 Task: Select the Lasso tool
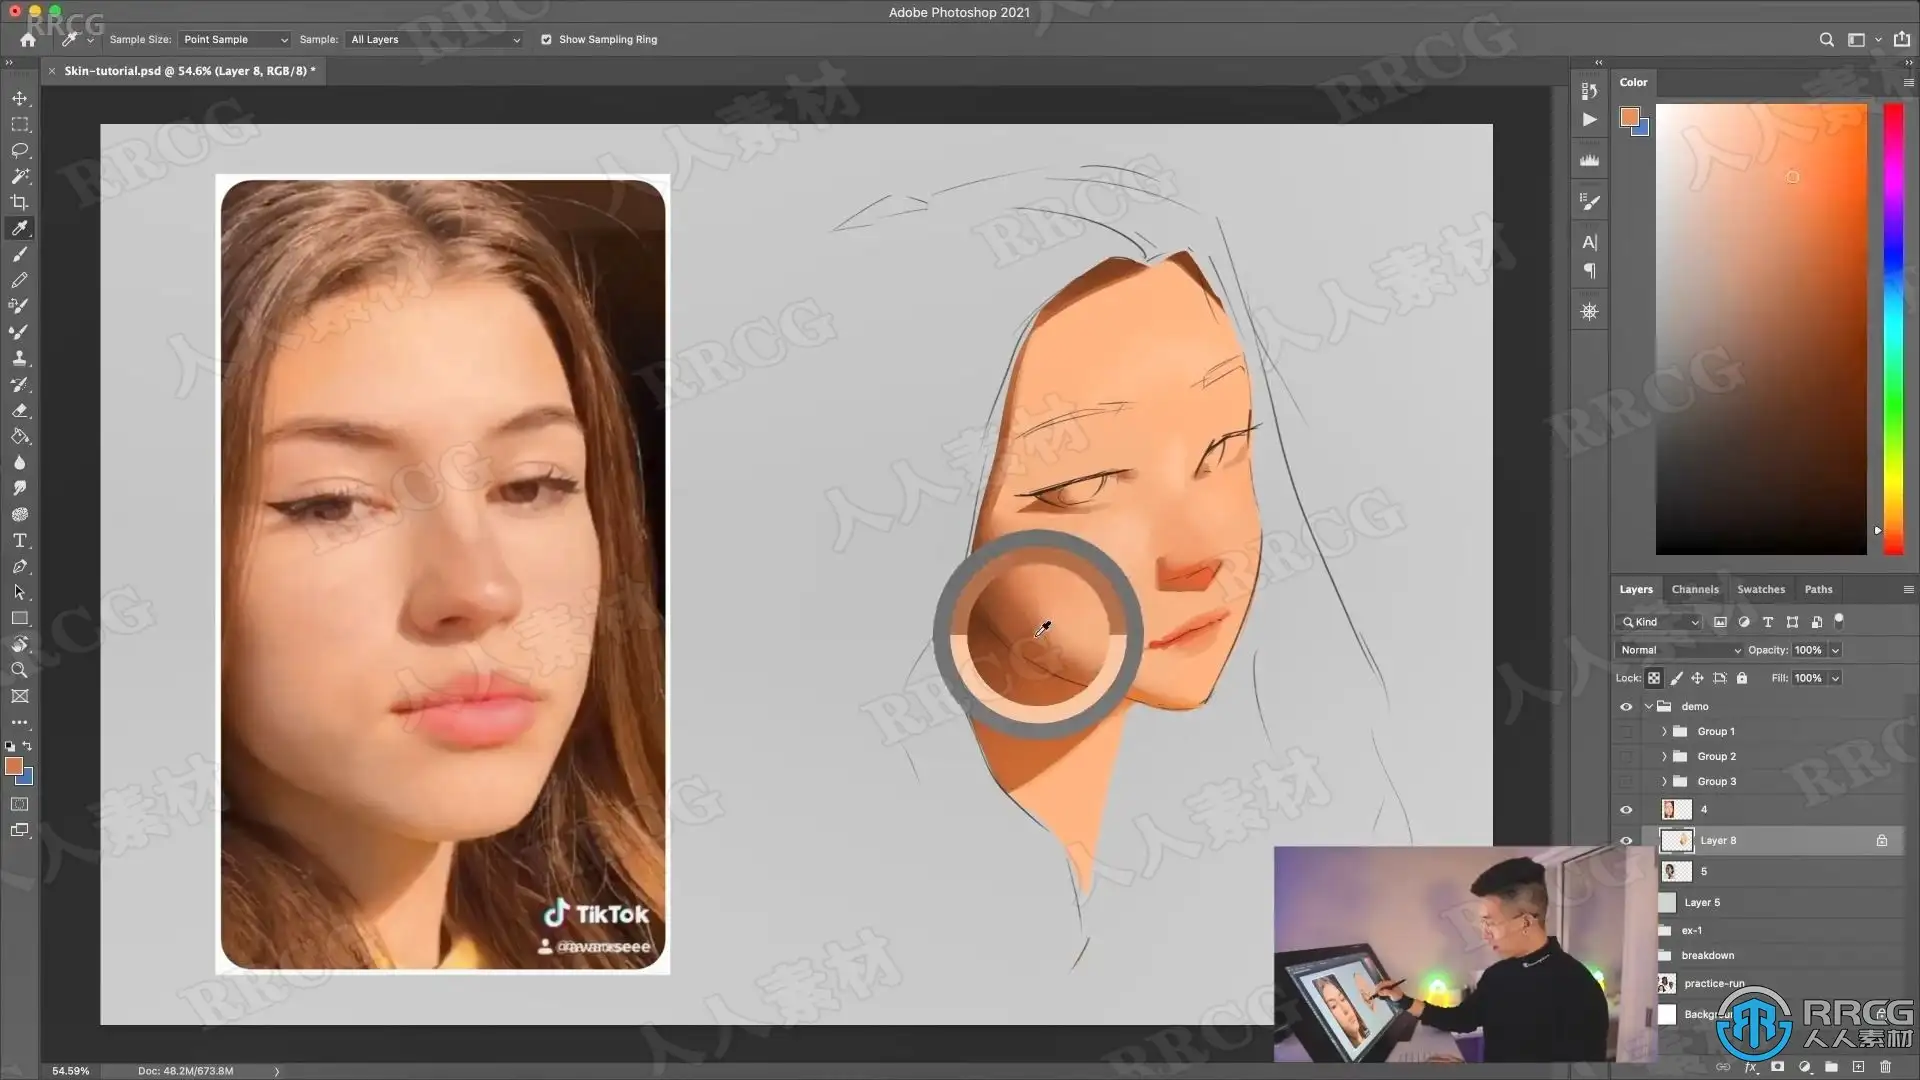pos(19,150)
